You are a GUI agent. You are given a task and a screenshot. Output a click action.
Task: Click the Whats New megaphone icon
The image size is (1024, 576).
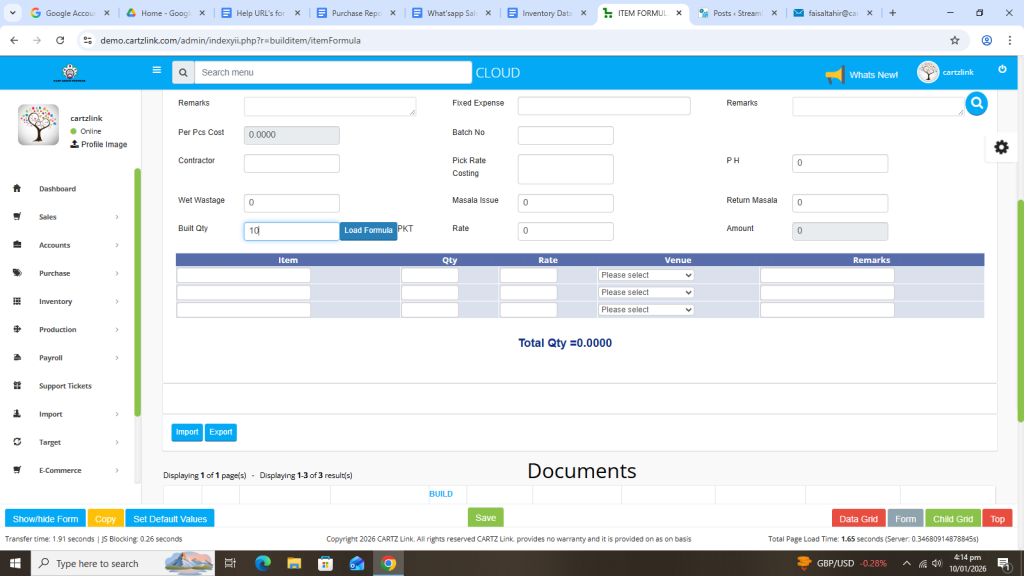point(834,75)
